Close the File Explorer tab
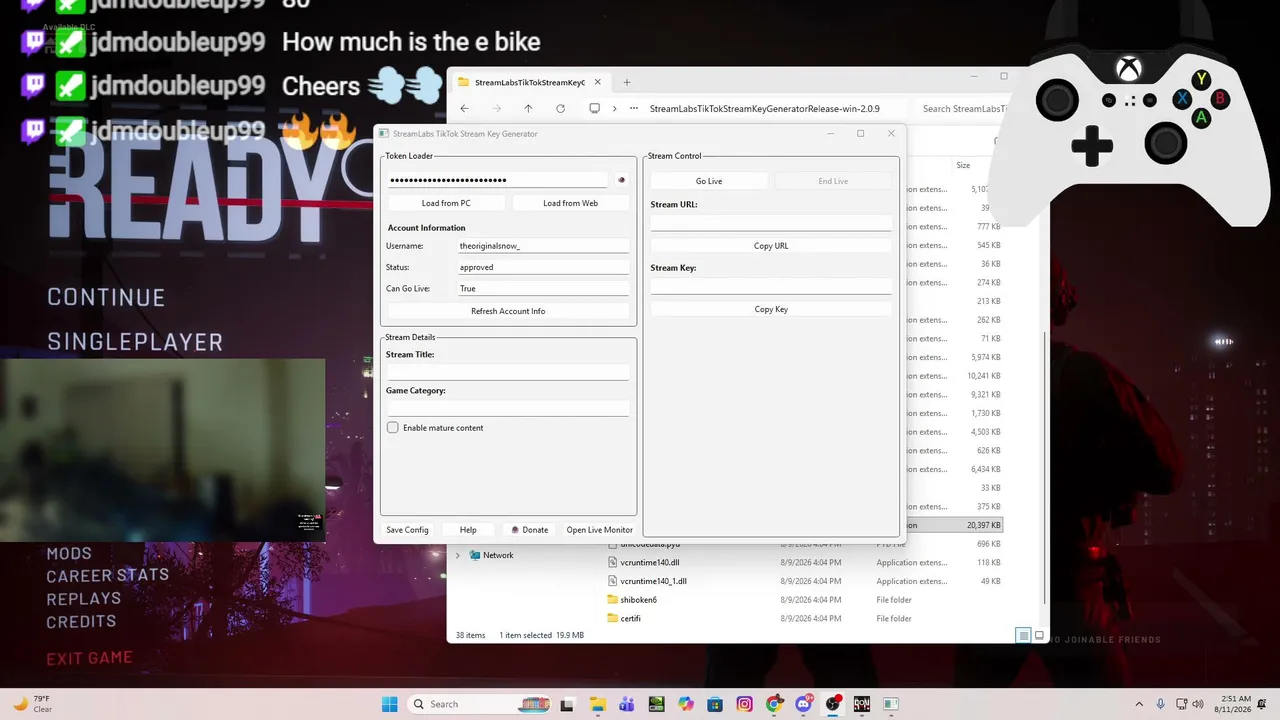 coord(597,82)
